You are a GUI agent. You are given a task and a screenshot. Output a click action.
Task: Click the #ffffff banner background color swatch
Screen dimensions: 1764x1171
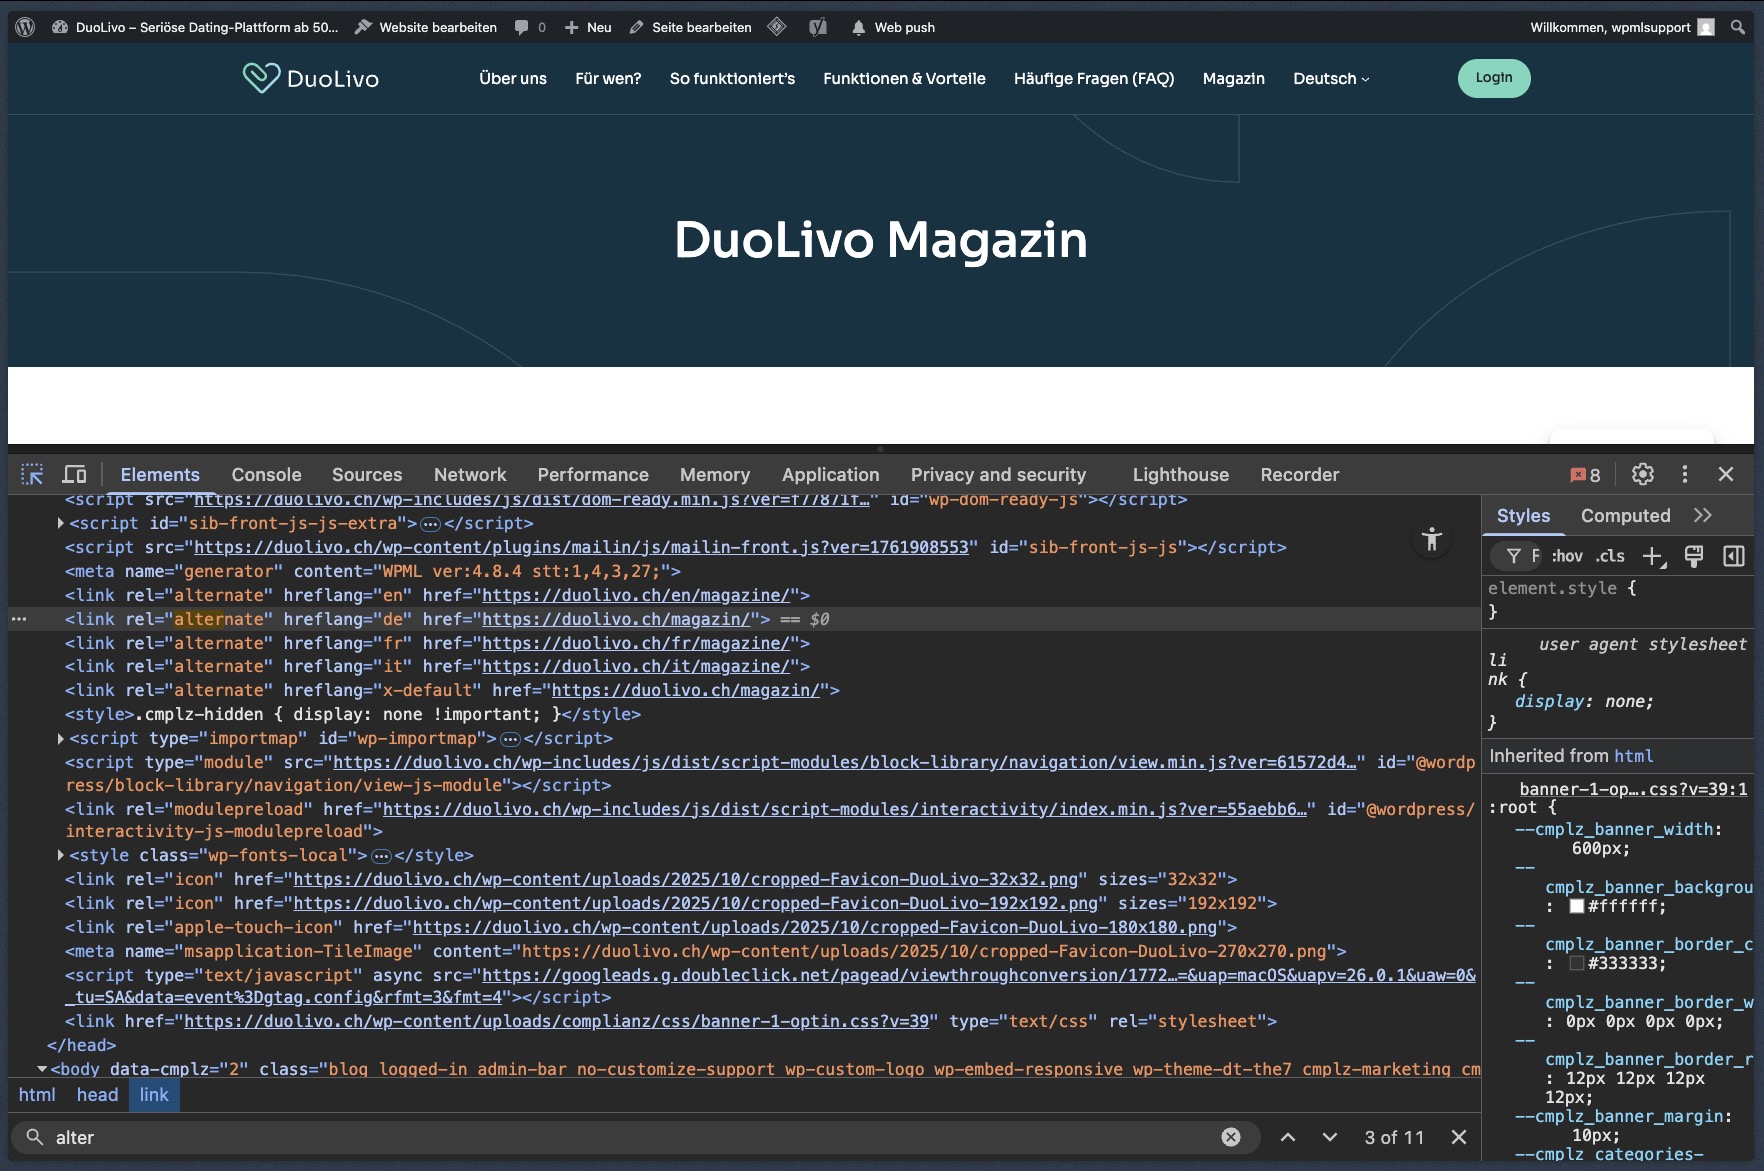point(1577,906)
